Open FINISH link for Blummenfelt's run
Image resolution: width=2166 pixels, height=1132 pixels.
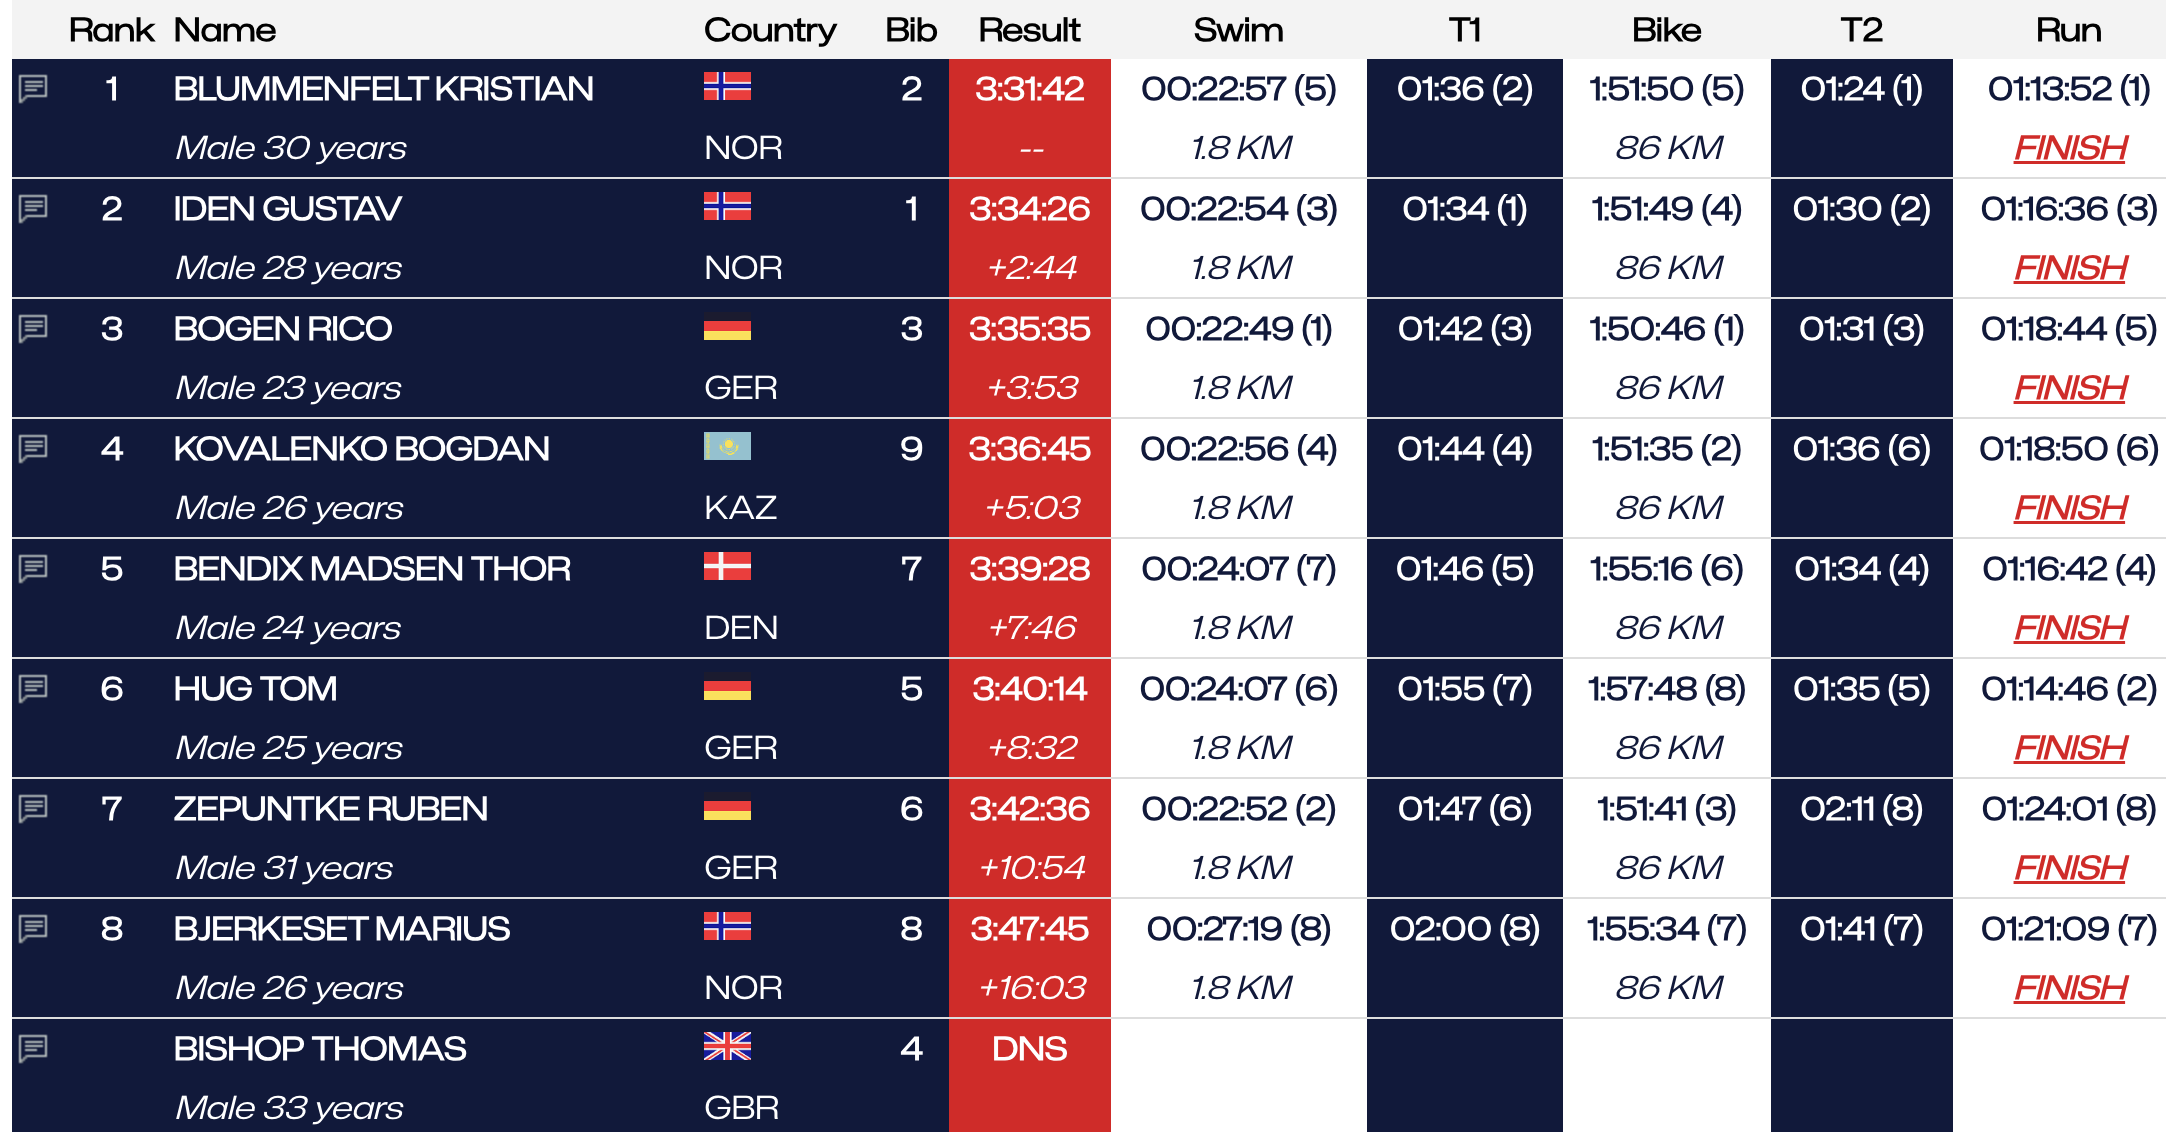tap(2069, 148)
